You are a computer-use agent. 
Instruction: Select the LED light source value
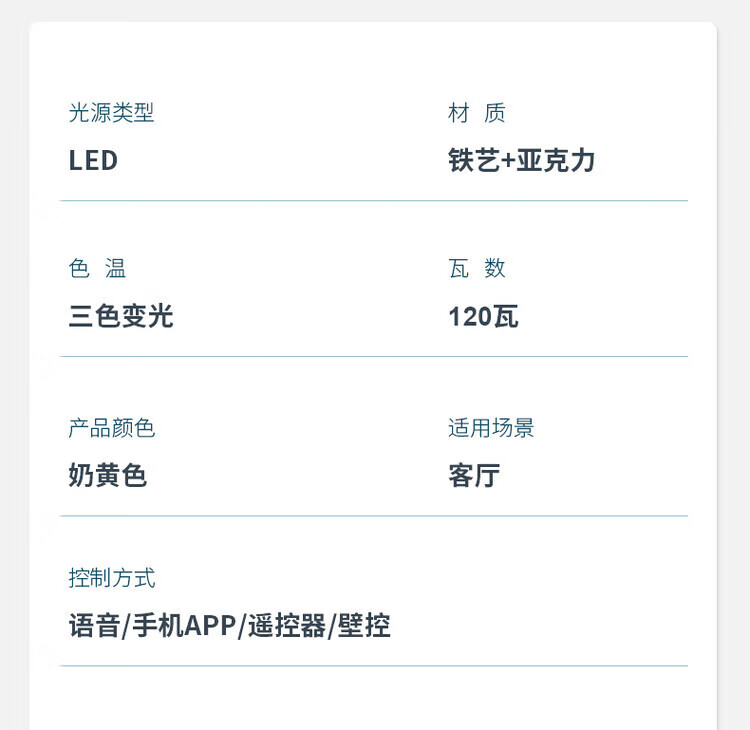coord(93,161)
